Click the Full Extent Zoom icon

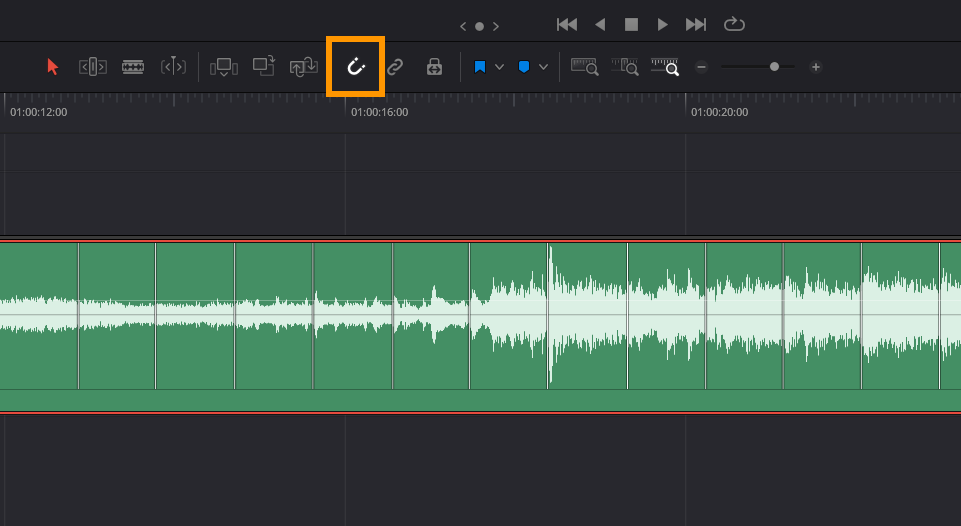click(585, 67)
